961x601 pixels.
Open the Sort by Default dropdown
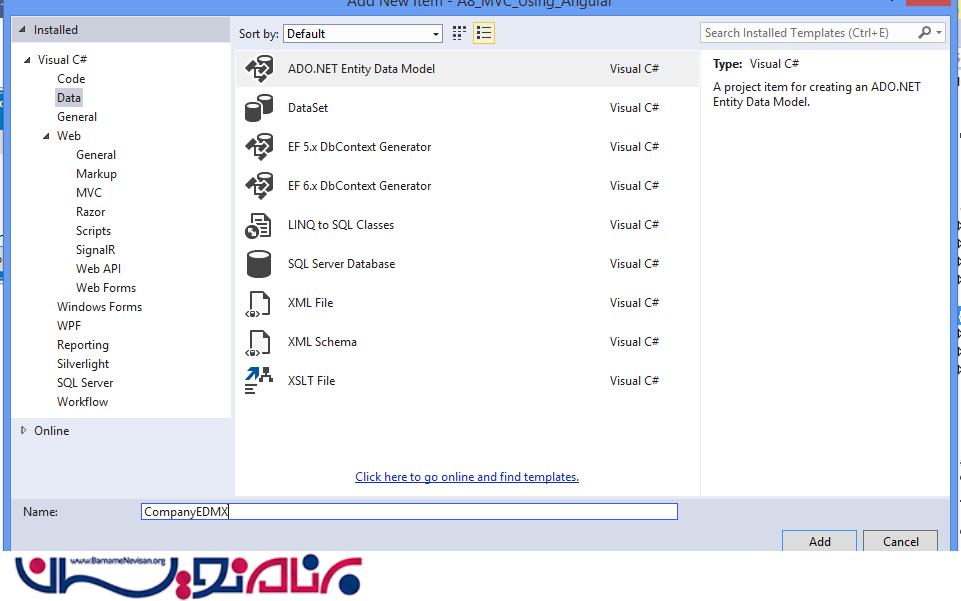tap(363, 34)
